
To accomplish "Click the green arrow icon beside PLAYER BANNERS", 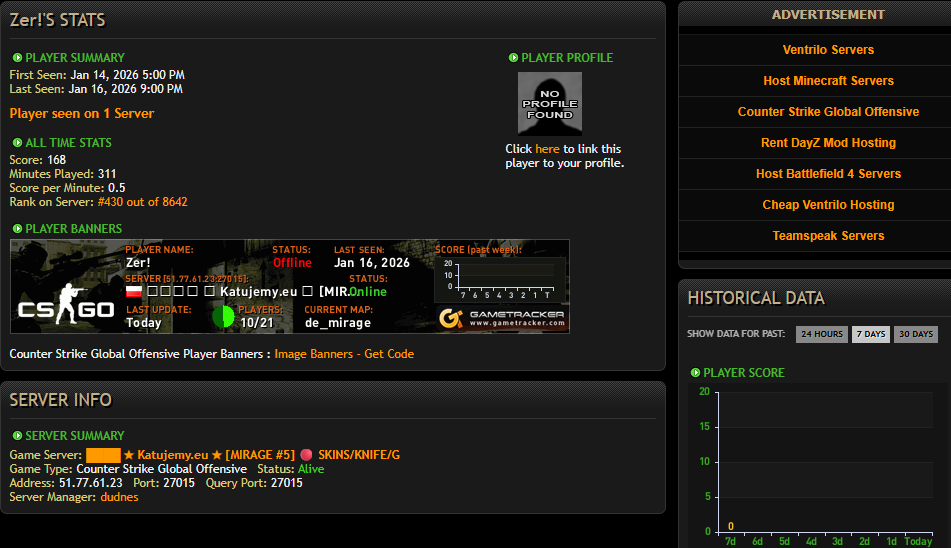I will 17,229.
